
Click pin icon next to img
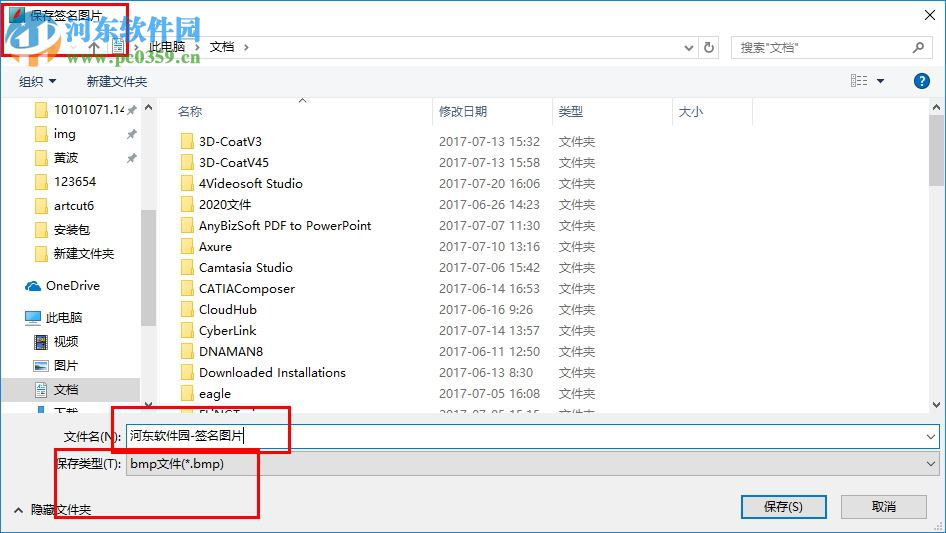[x=132, y=134]
